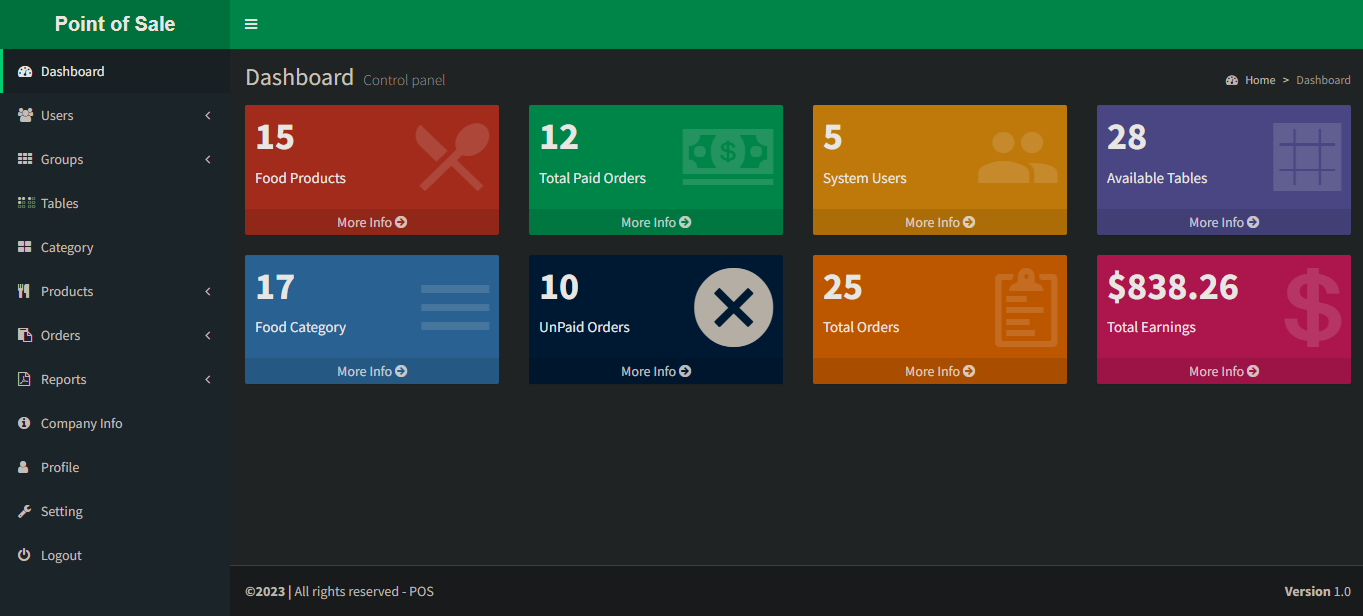The height and width of the screenshot is (616, 1363).
Task: Expand the Reports section
Action: point(208,379)
